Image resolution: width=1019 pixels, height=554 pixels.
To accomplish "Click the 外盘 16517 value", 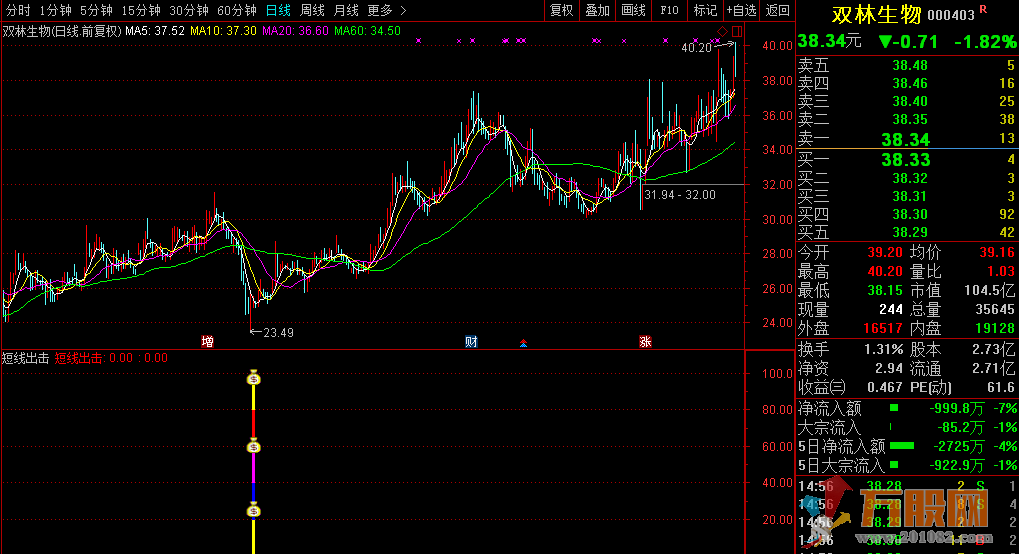I will [883, 328].
